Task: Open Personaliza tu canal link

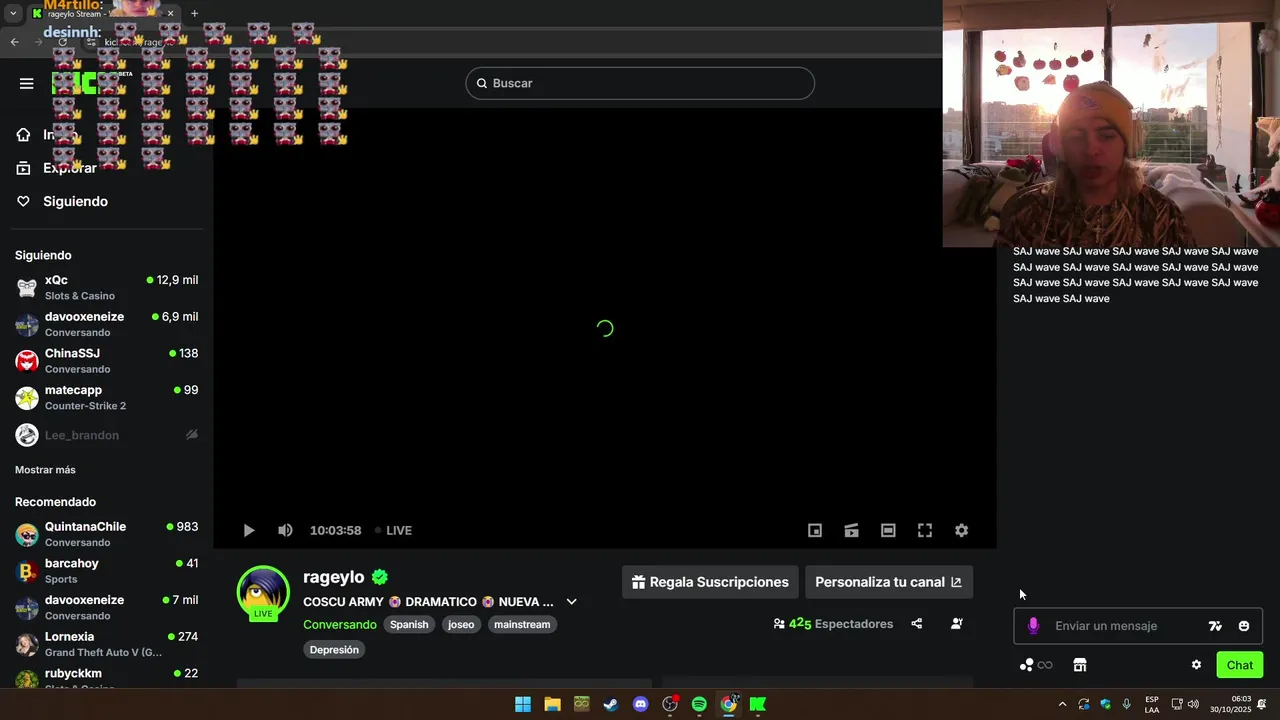Action: (x=888, y=582)
